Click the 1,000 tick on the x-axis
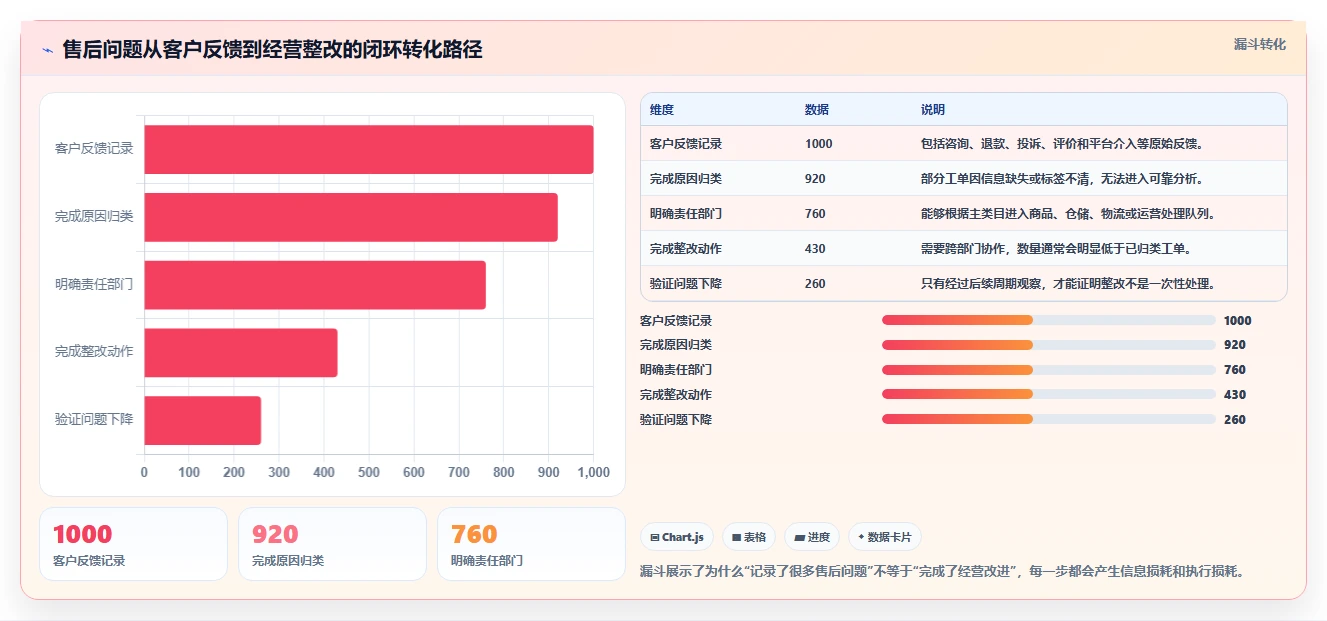The width and height of the screenshot is (1327, 621). tap(594, 473)
